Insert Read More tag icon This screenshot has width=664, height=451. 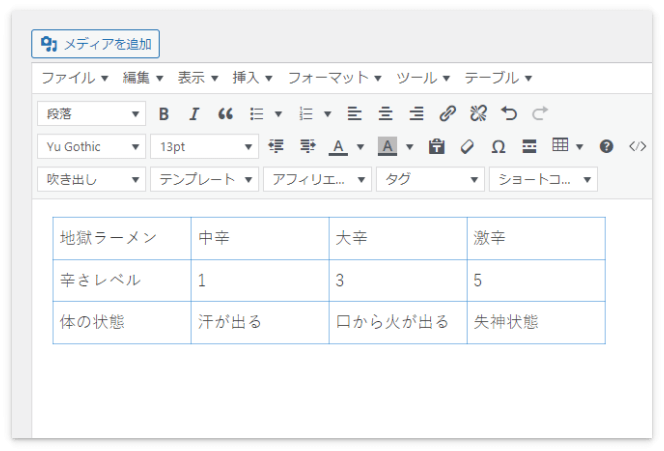click(529, 146)
